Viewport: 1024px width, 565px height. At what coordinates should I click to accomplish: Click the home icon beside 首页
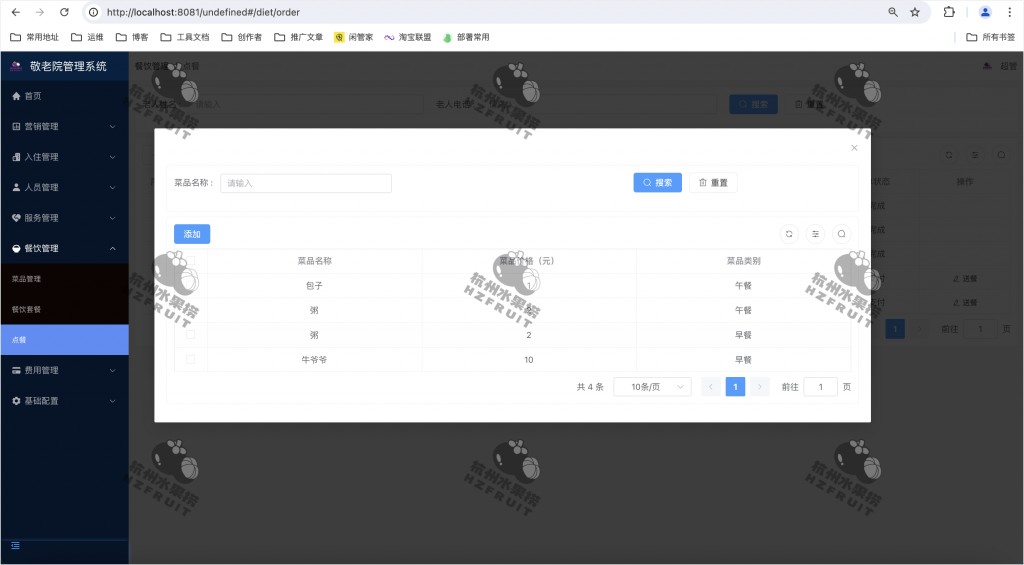click(x=16, y=96)
